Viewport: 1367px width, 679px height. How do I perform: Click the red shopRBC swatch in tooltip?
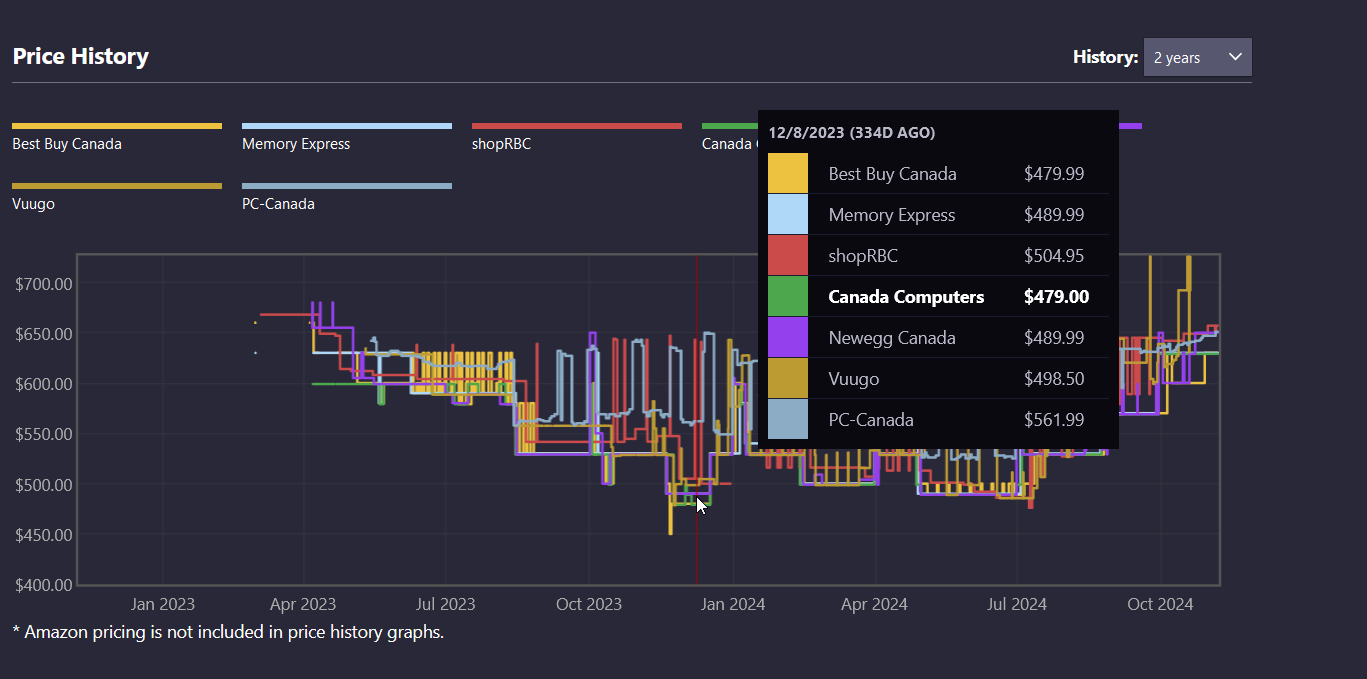pyautogui.click(x=788, y=256)
